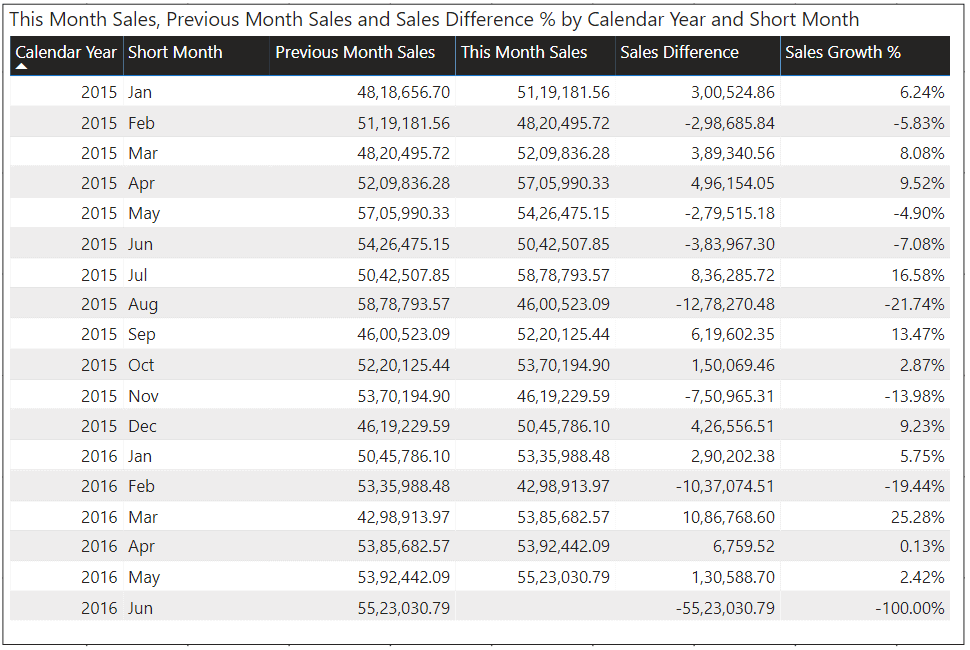The width and height of the screenshot is (970, 650).
Task: Click the empty This Month Sales cell for Jun 2016
Action: coord(535,608)
